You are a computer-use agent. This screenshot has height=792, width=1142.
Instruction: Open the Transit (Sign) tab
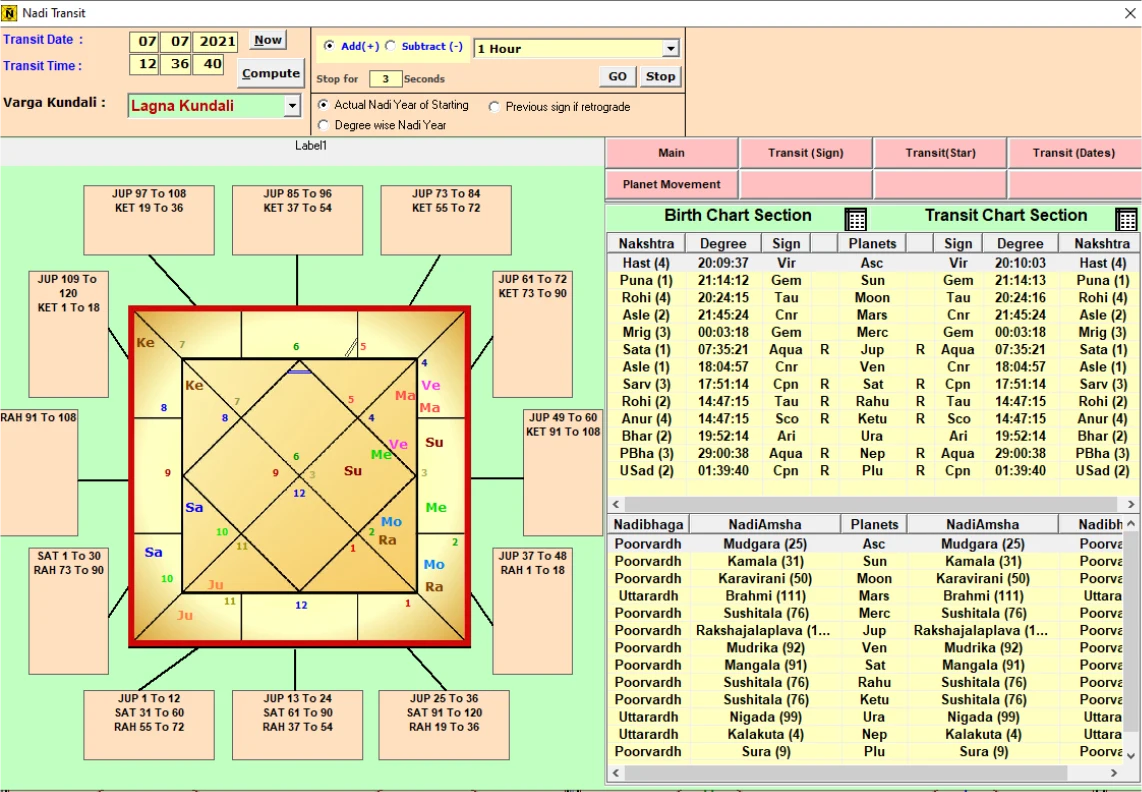806,153
